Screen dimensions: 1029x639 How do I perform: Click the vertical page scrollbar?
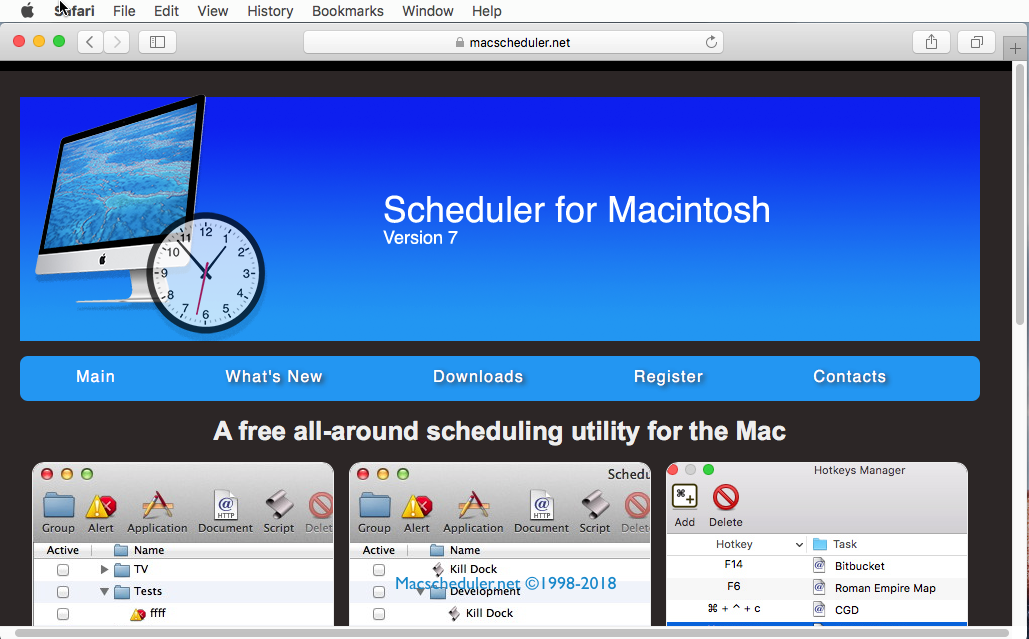(1020, 194)
